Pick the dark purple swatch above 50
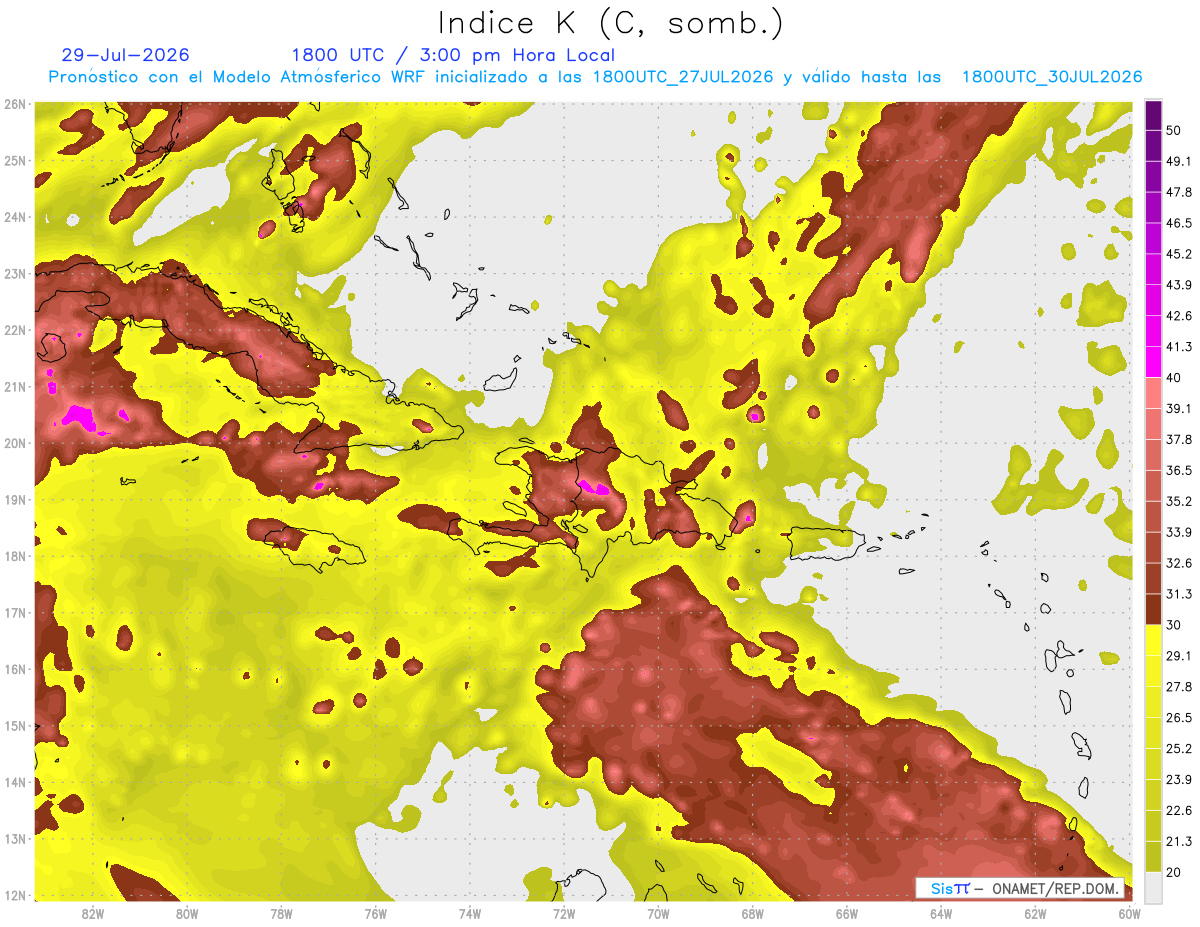This screenshot has height=927, width=1200. (1153, 115)
